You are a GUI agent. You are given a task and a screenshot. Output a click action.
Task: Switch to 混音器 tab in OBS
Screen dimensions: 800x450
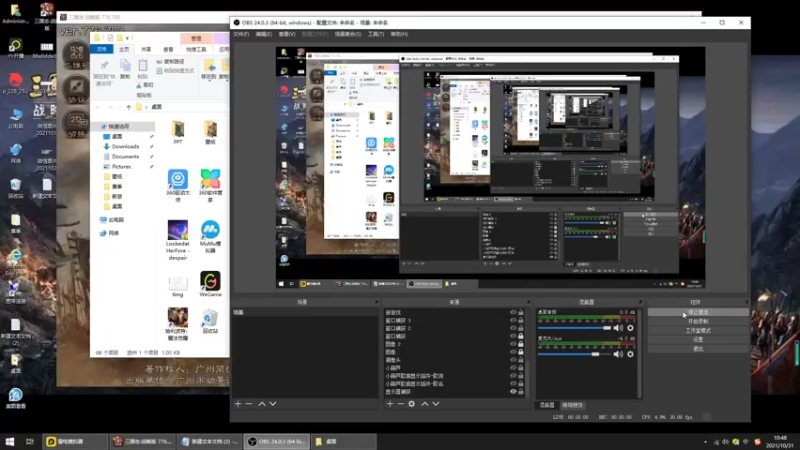547,405
